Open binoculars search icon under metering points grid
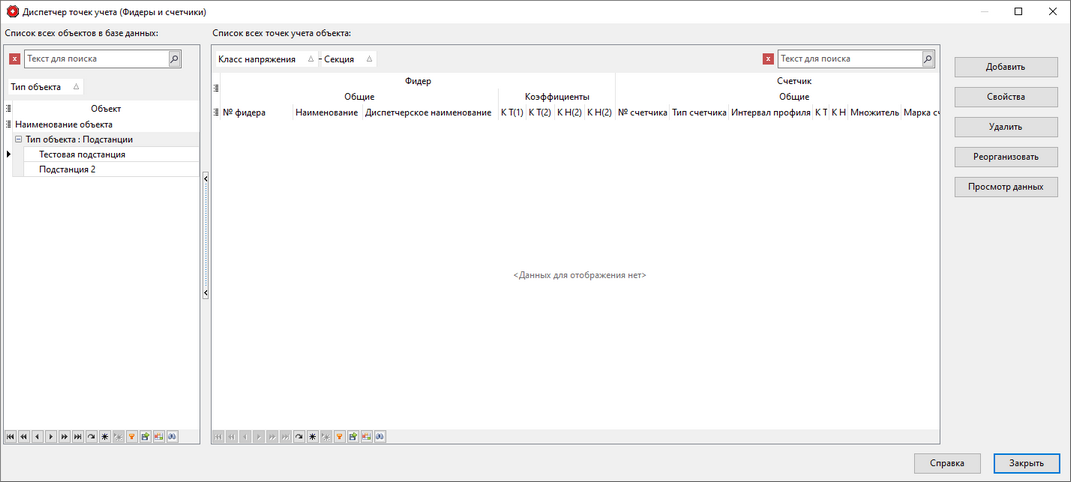This screenshot has height=482, width=1071. coord(380,436)
